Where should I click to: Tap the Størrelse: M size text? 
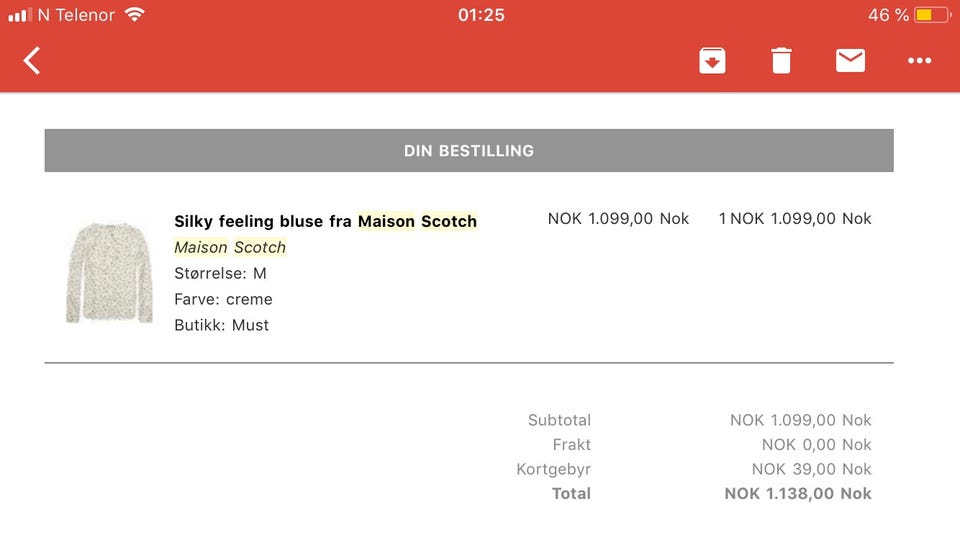coord(220,273)
